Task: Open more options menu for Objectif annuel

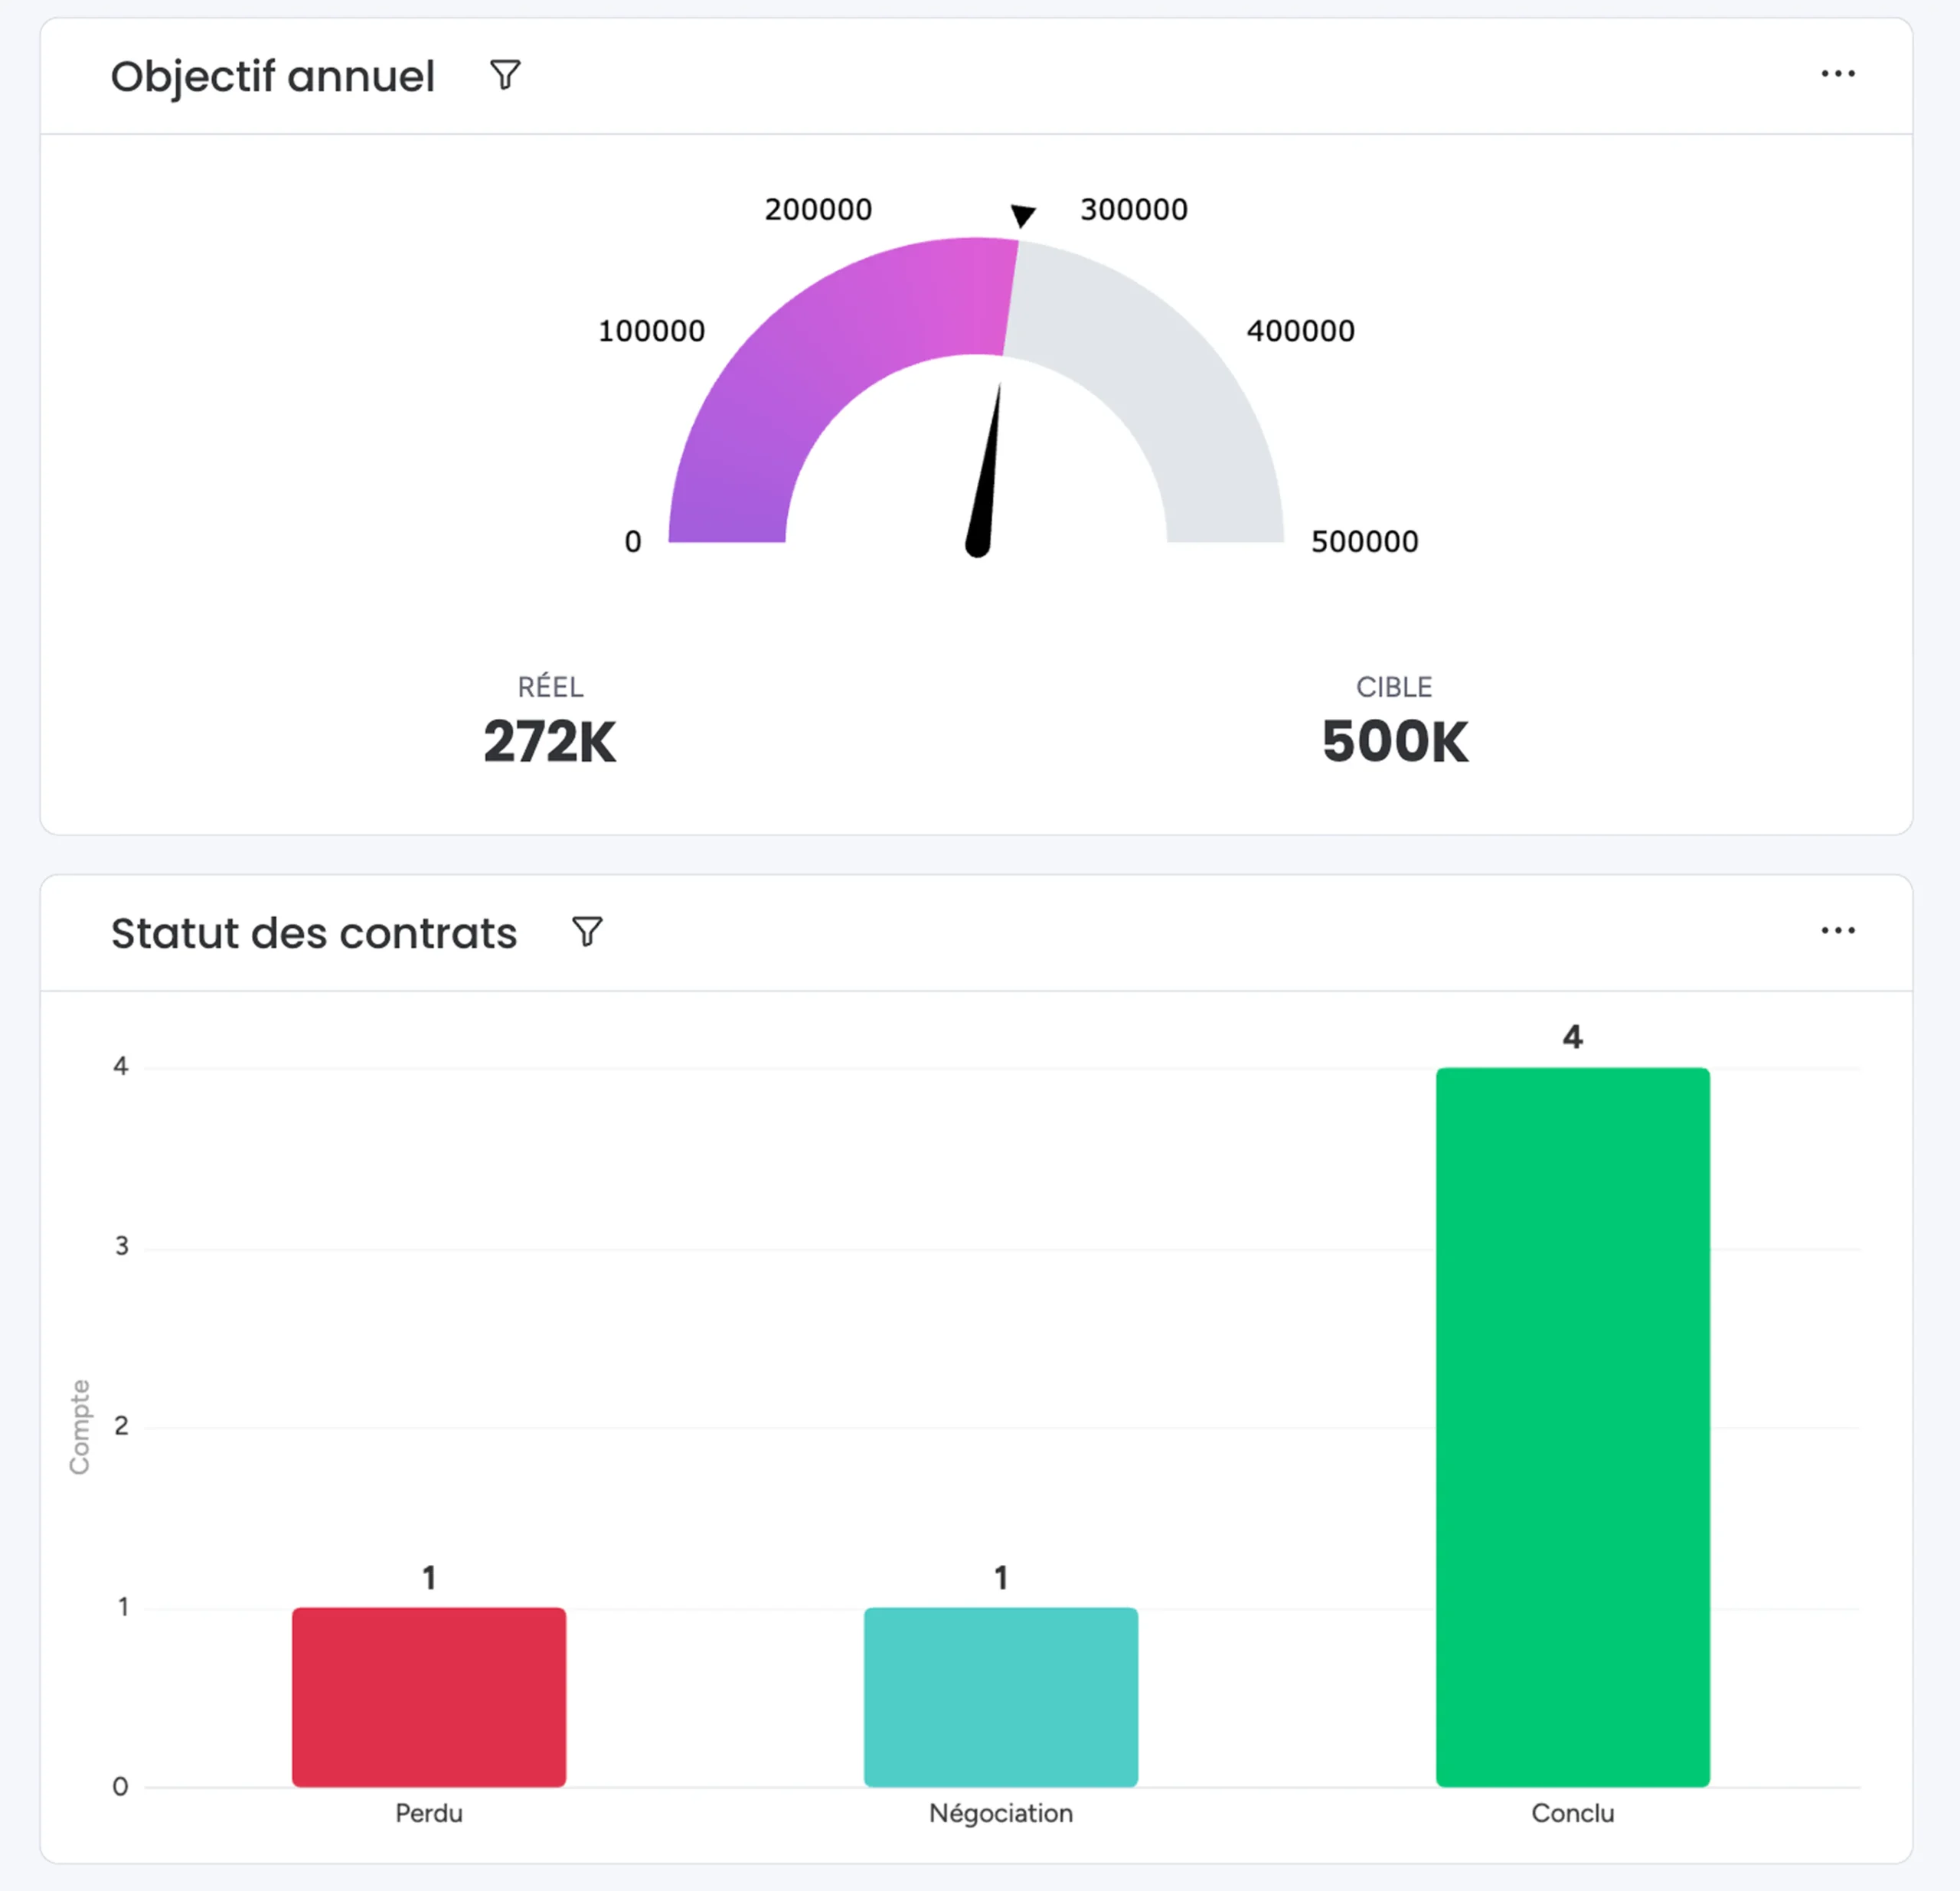Action: [x=1838, y=74]
